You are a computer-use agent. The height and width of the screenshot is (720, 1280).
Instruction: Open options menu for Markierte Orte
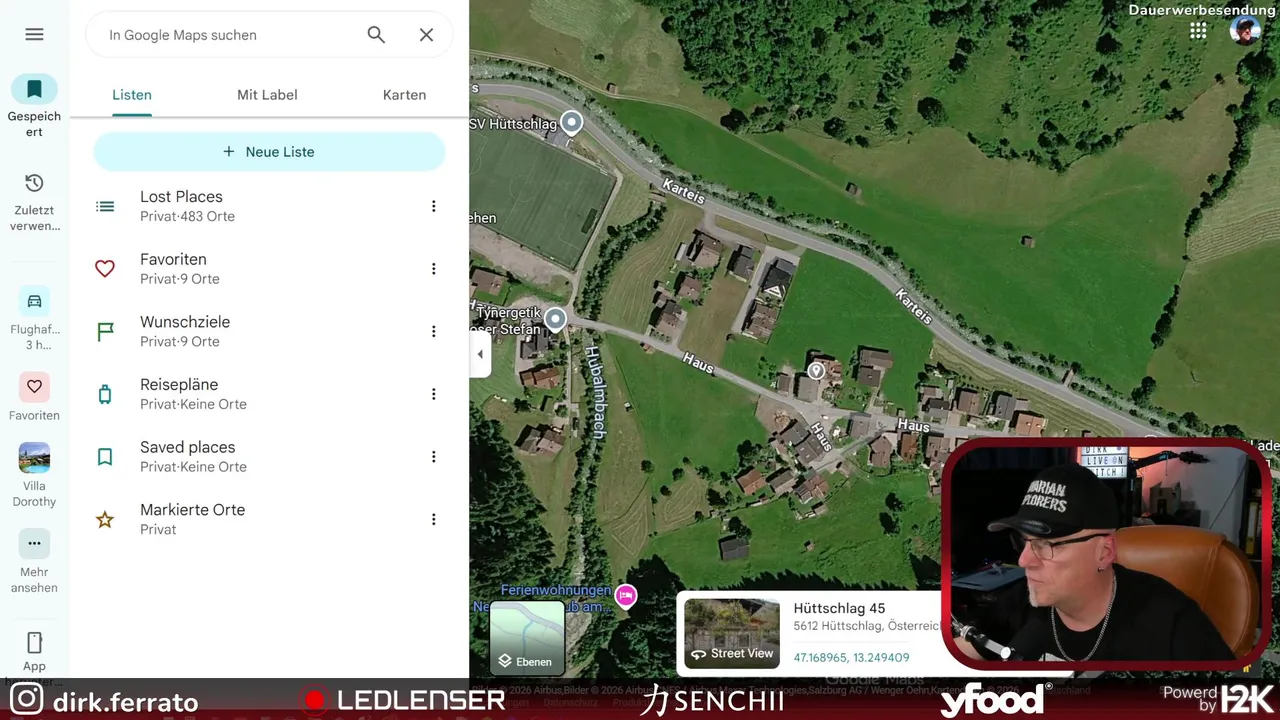(433, 519)
